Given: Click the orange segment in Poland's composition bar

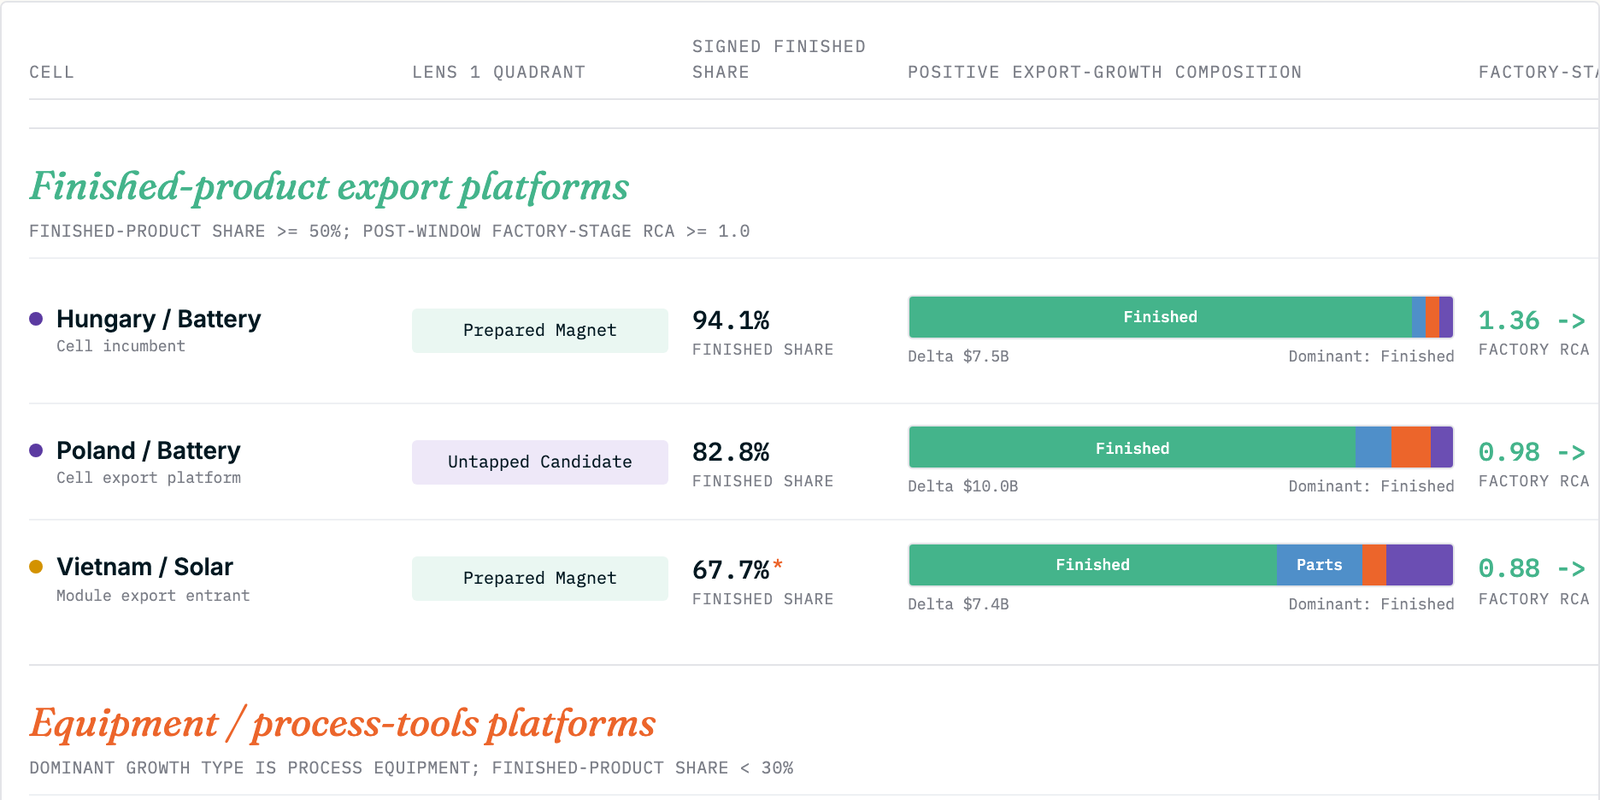Looking at the screenshot, I should [1411, 447].
